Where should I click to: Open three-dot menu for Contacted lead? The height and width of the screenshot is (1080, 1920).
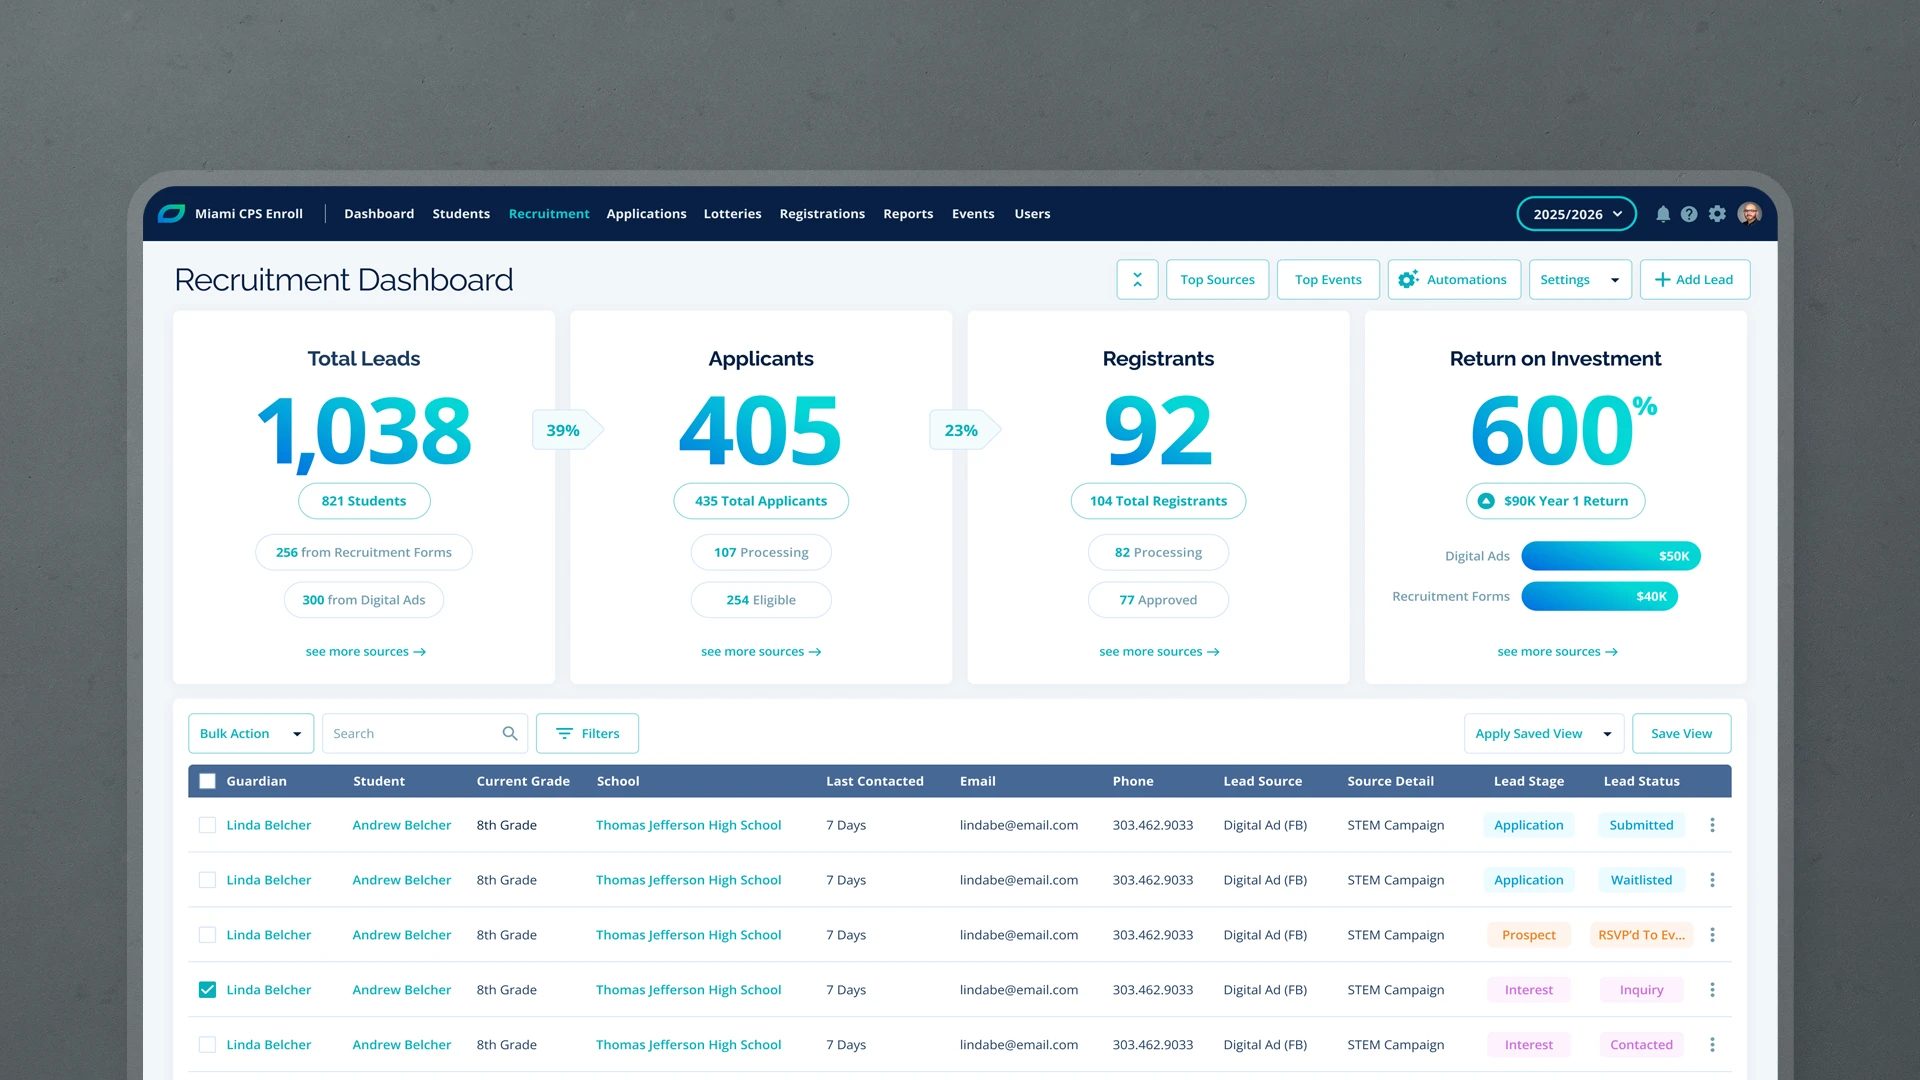(x=1712, y=1045)
